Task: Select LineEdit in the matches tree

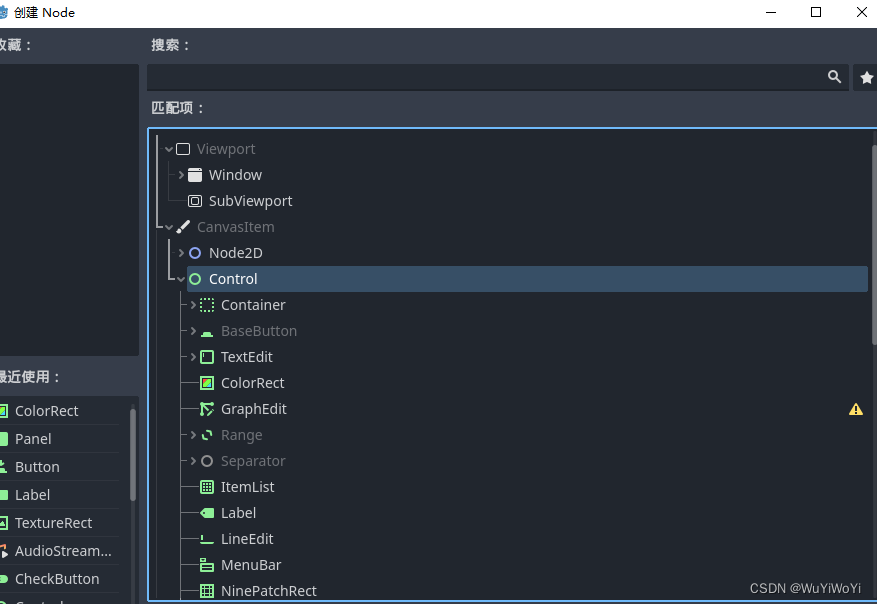Action: (x=247, y=539)
